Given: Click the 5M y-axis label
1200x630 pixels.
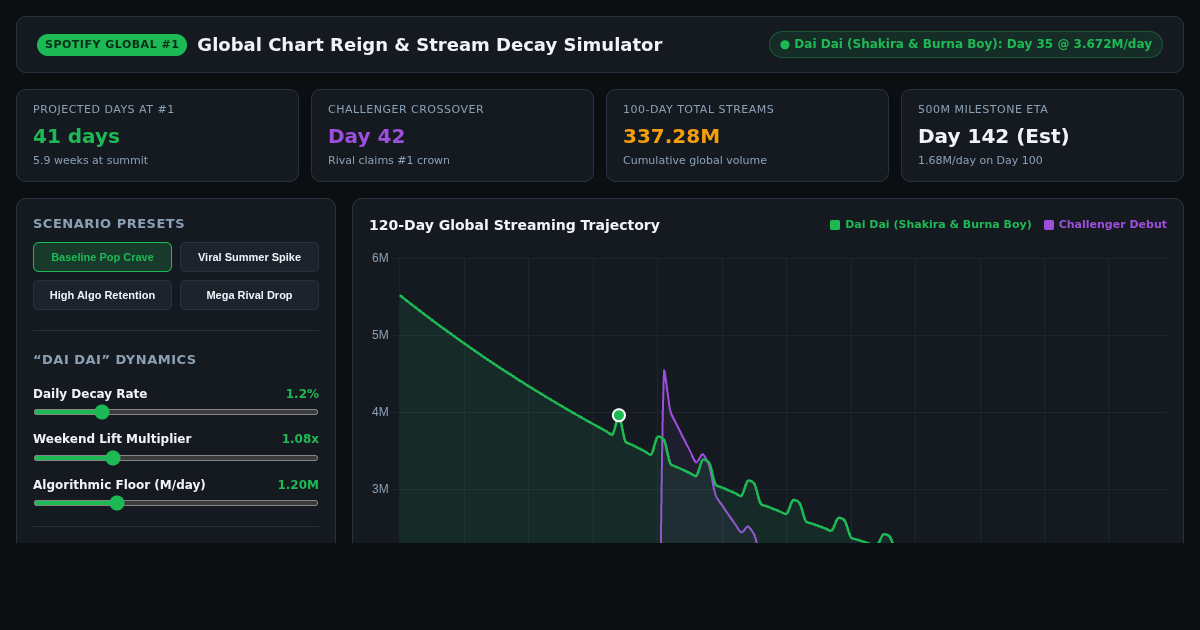Looking at the screenshot, I should [380, 335].
